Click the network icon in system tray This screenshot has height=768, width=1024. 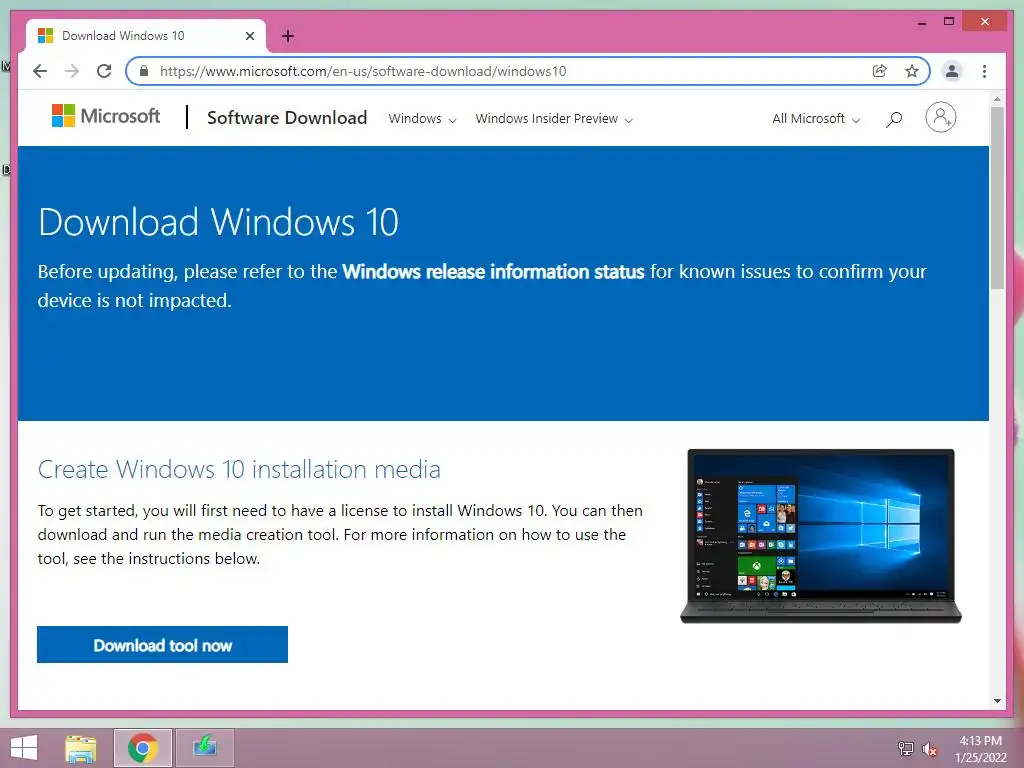pos(905,748)
